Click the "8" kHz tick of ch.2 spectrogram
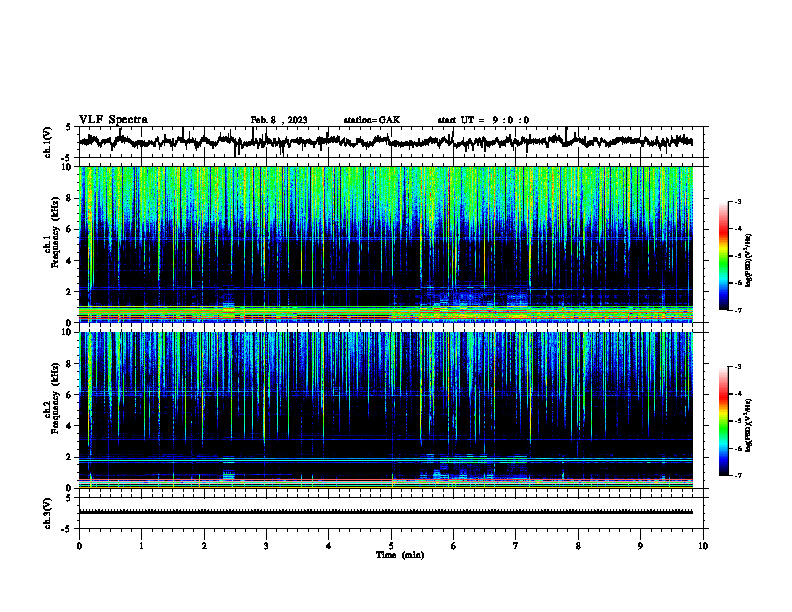This screenshot has width=792, height=612. click(x=69, y=364)
